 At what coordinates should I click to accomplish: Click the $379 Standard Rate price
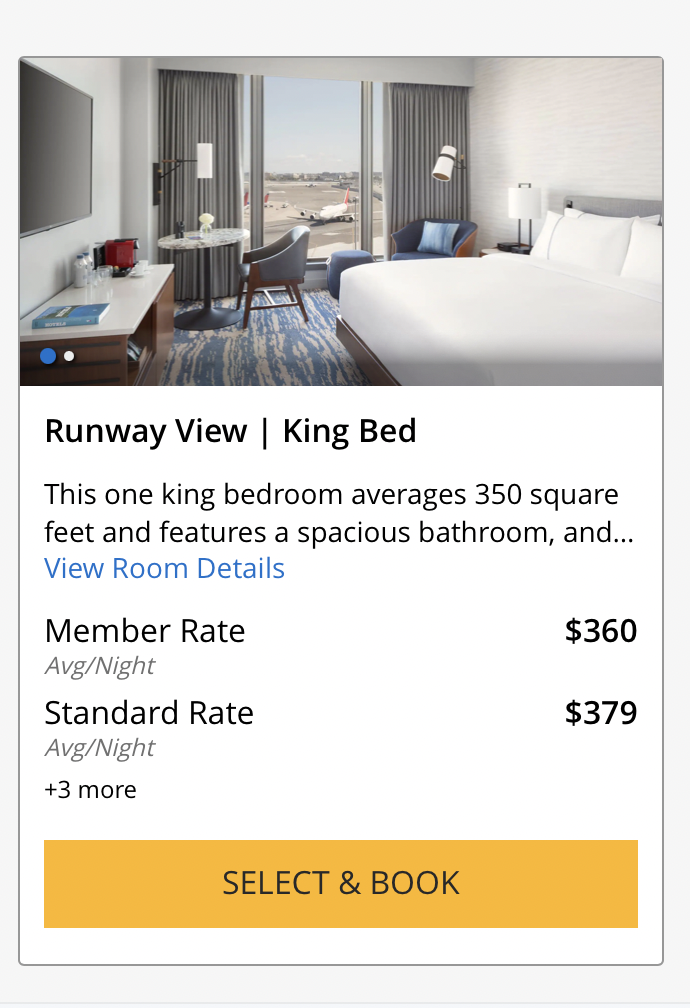(600, 713)
